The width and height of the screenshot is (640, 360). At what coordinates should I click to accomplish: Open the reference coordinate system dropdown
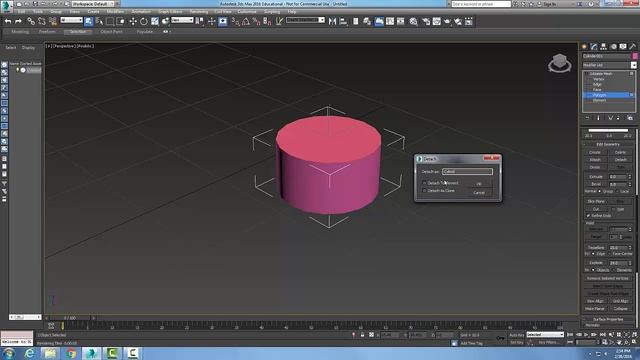[x=182, y=20]
